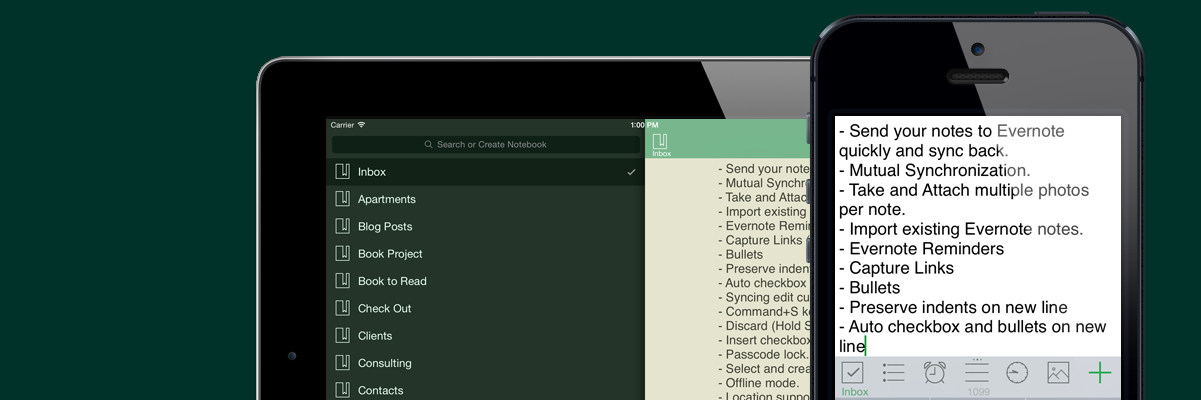Open the Blog Posts notebook

[x=486, y=226]
